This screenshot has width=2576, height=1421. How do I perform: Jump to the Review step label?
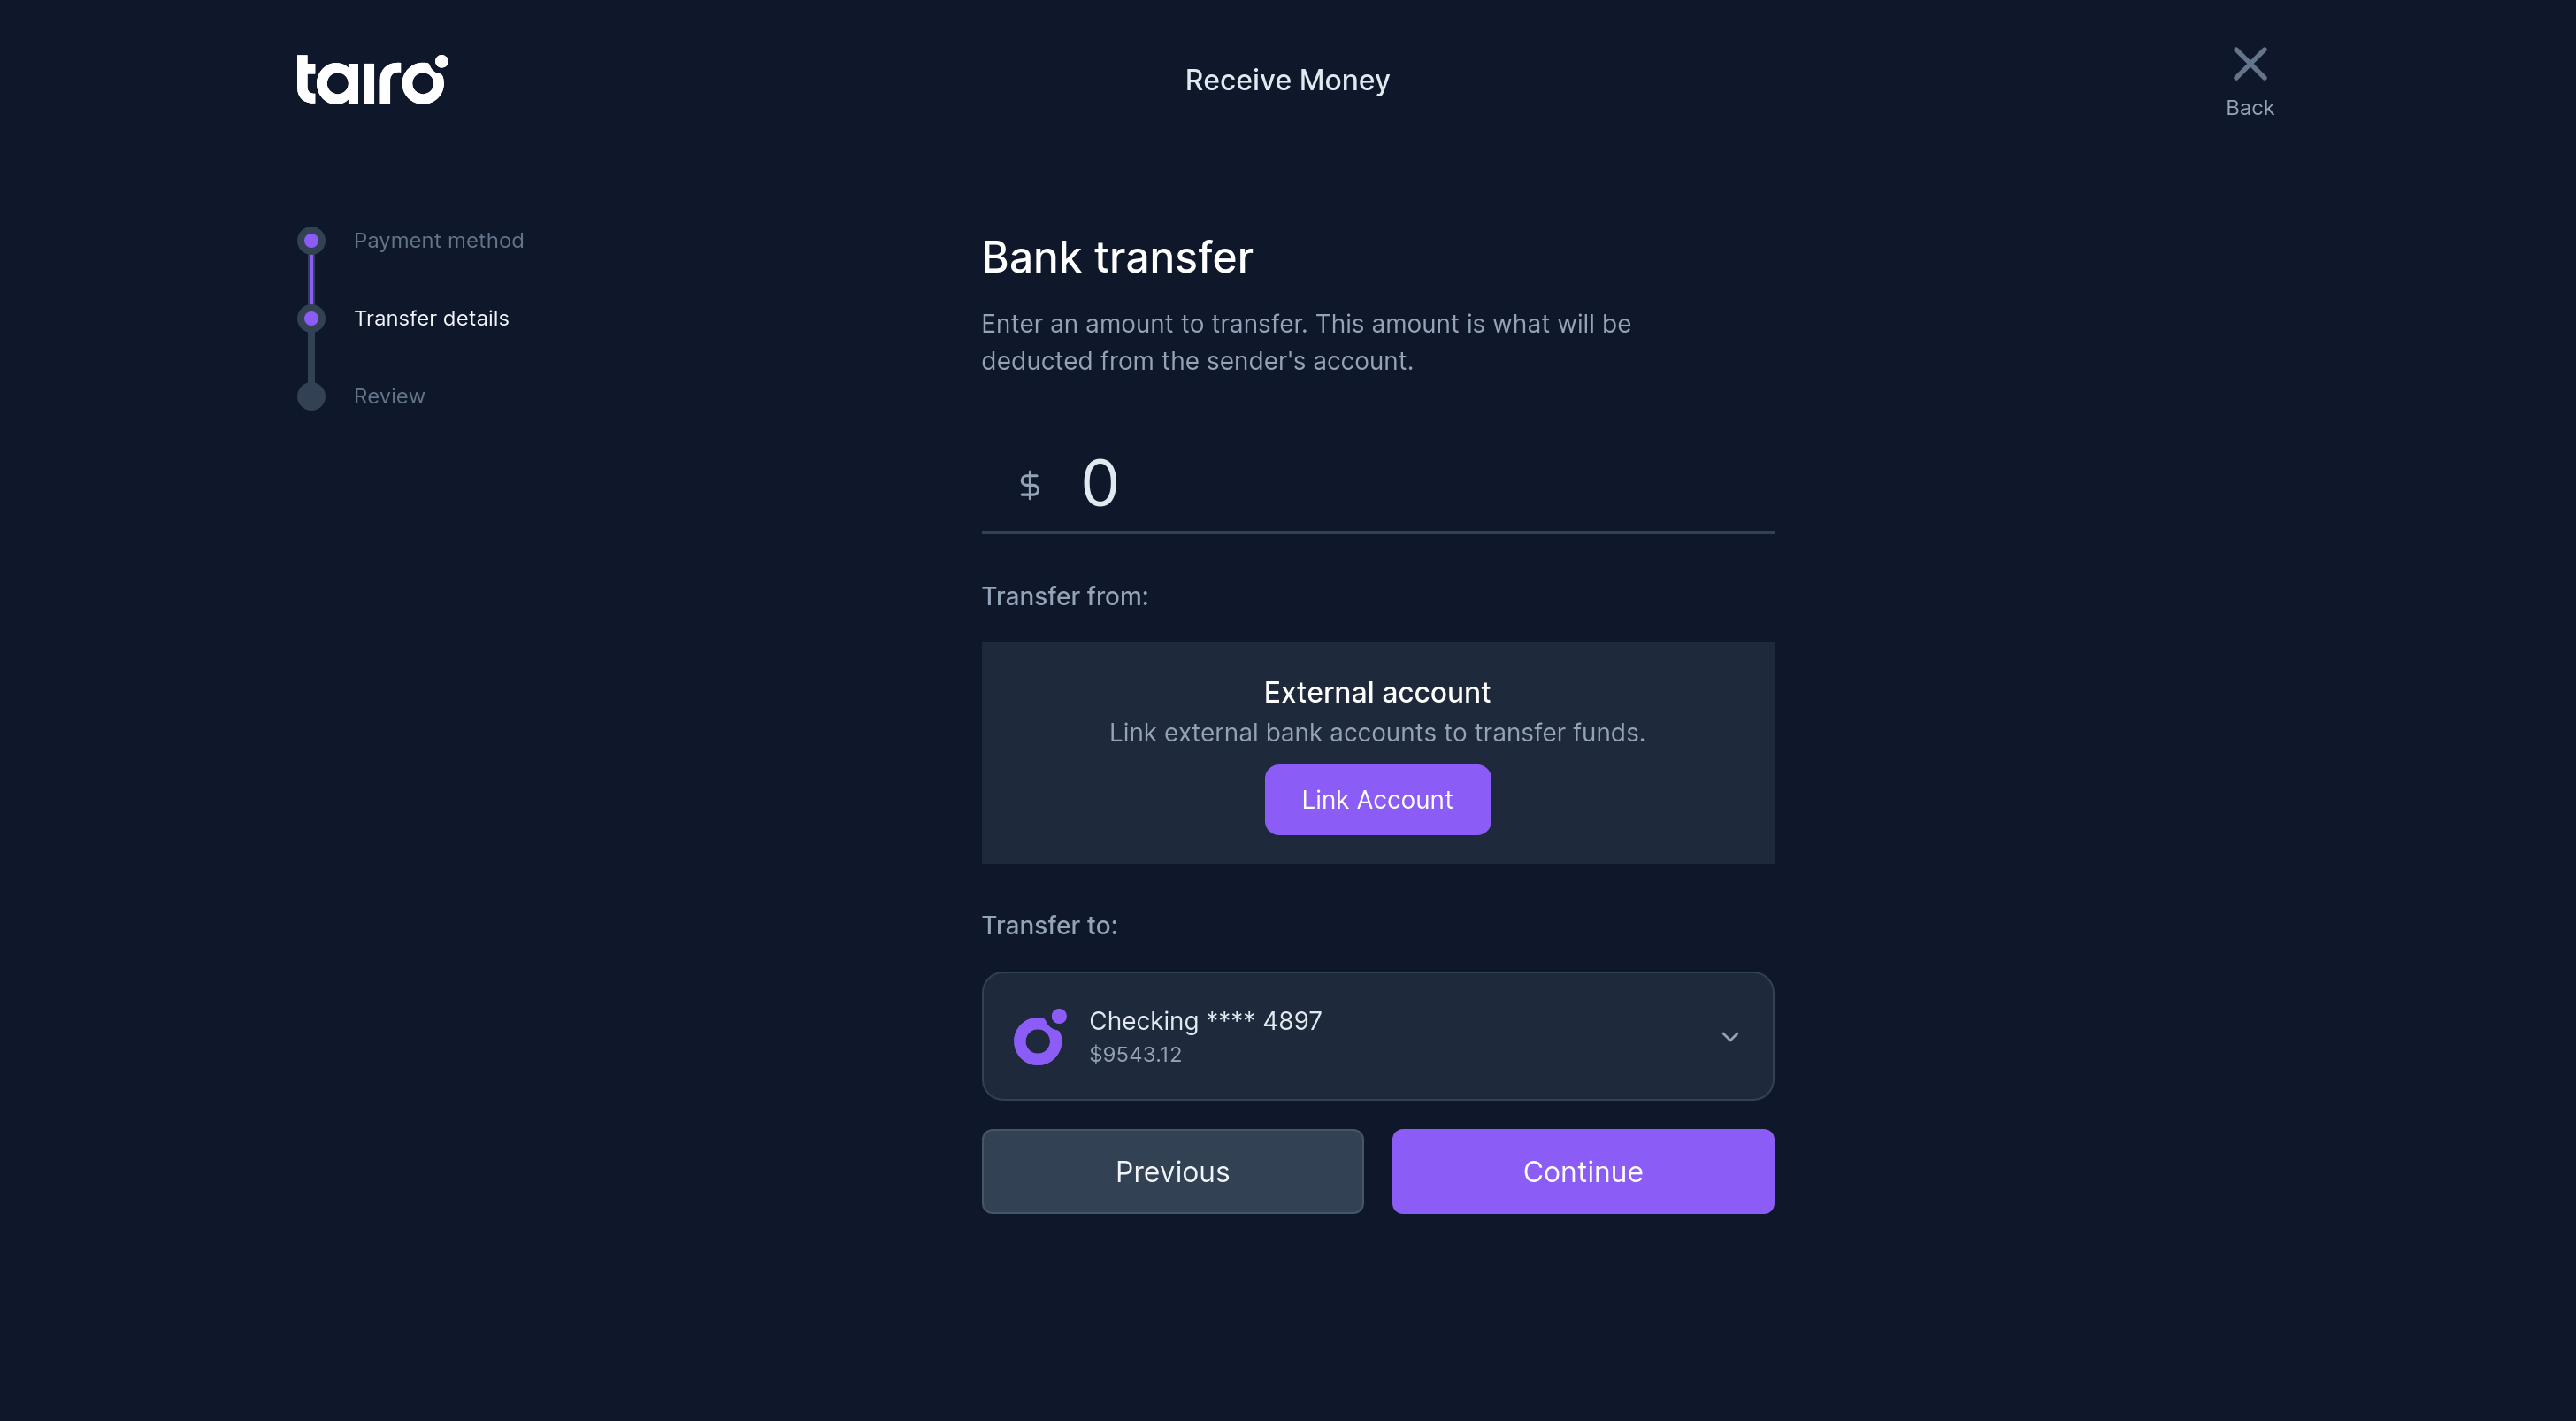(x=389, y=396)
